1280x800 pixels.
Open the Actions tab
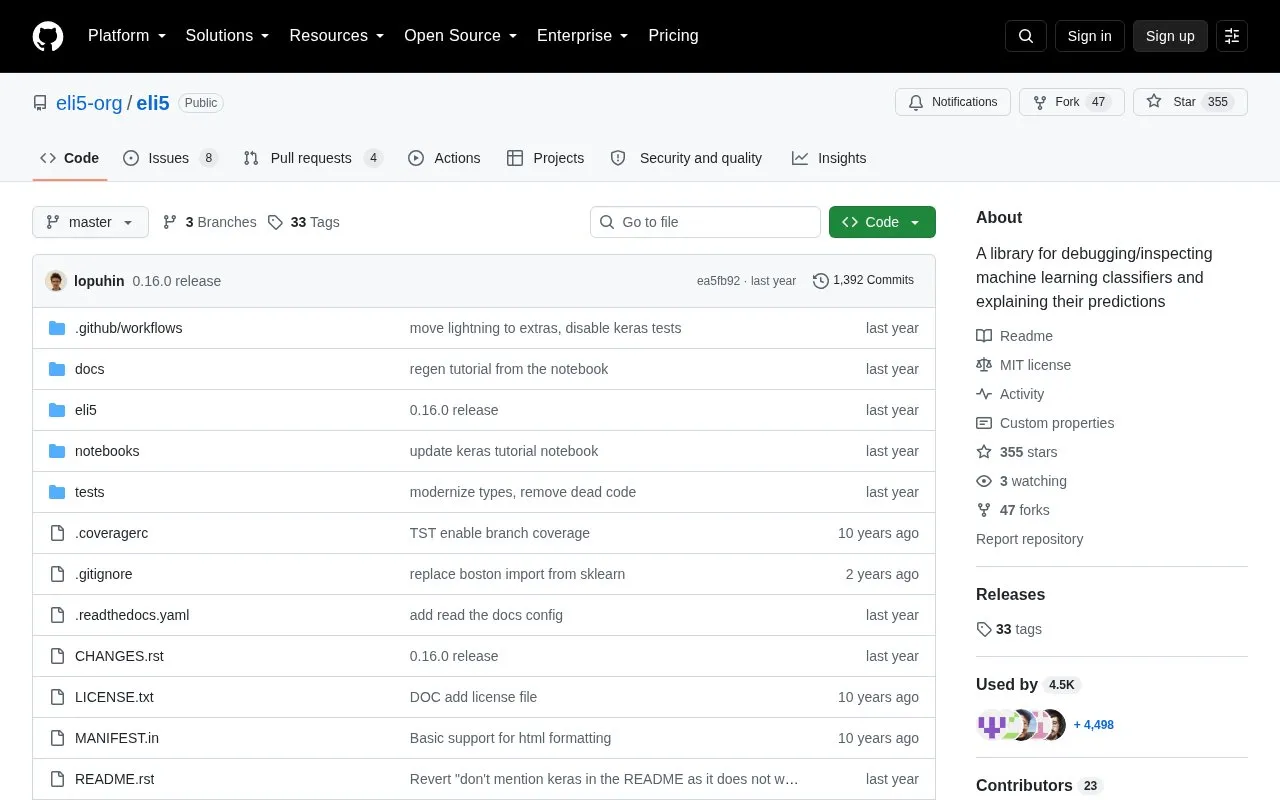444,158
